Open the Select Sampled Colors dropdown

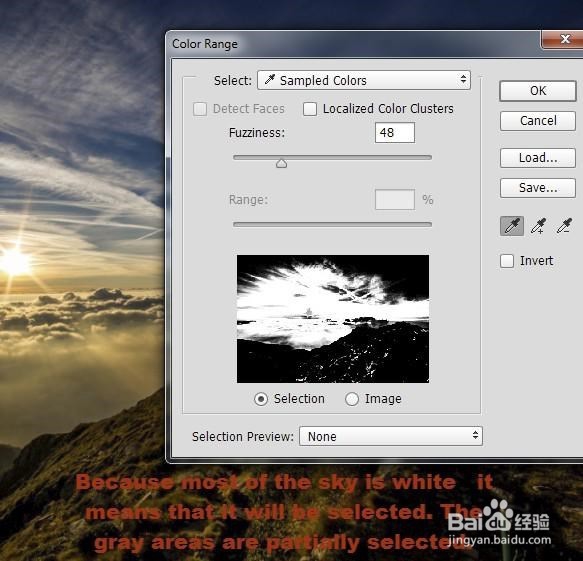[364, 80]
